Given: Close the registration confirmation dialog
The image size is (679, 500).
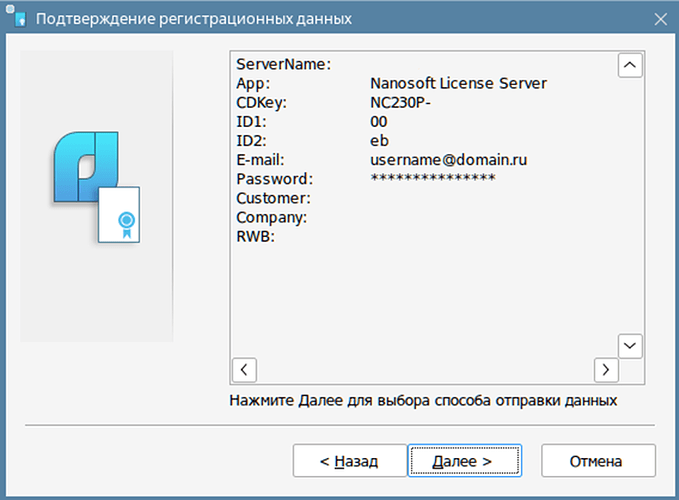Looking at the screenshot, I should 660,19.
